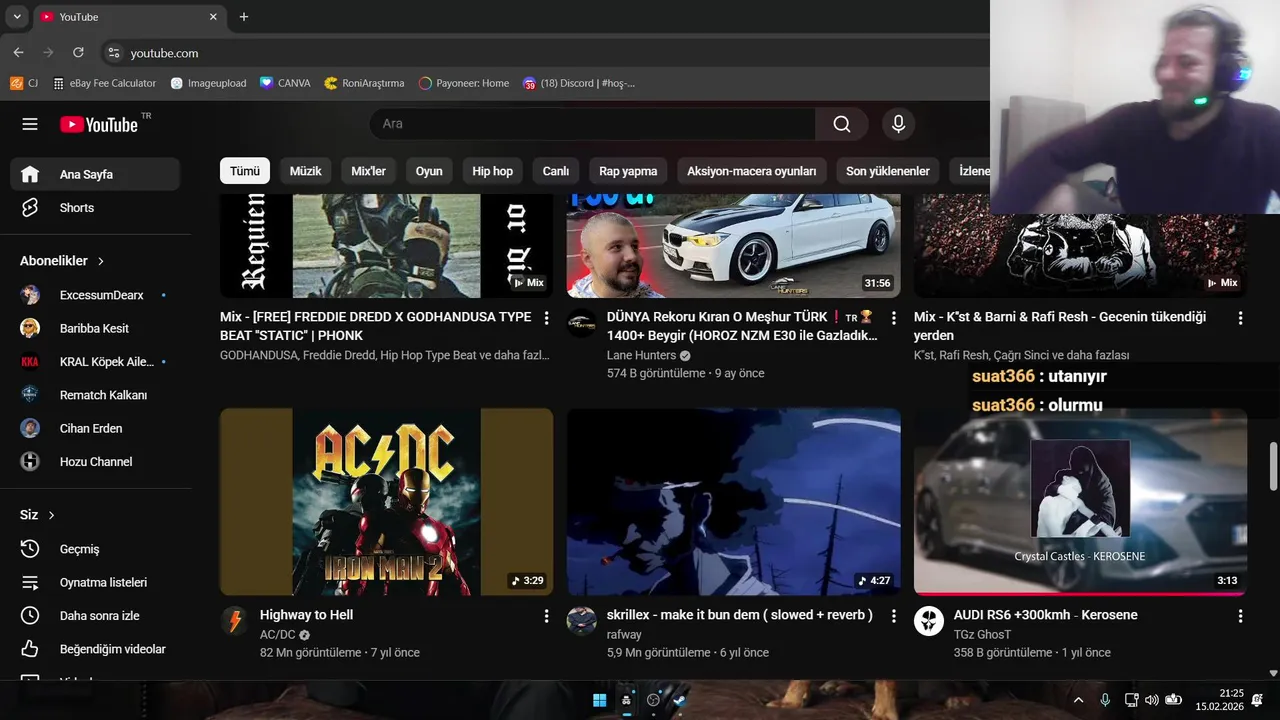Image resolution: width=1280 pixels, height=720 pixels.
Task: Open Hozu Channel subscription
Action: pyautogui.click(x=95, y=462)
